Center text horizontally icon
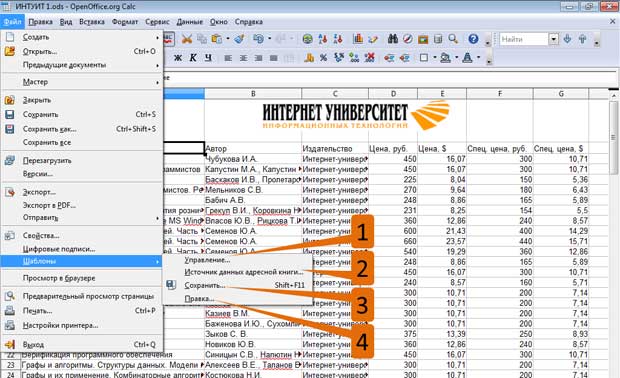 coord(243,58)
